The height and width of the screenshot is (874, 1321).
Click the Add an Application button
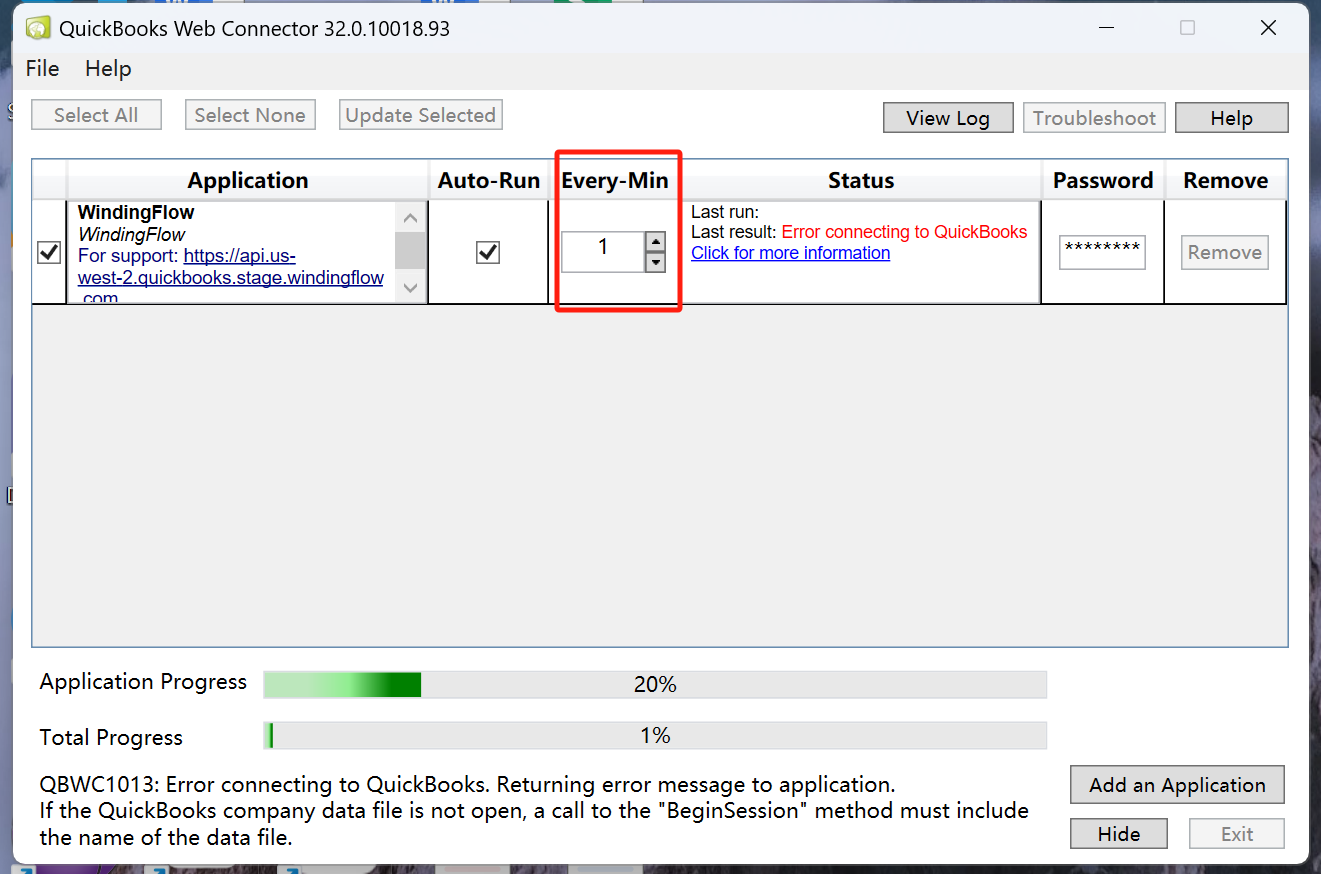(1178, 785)
